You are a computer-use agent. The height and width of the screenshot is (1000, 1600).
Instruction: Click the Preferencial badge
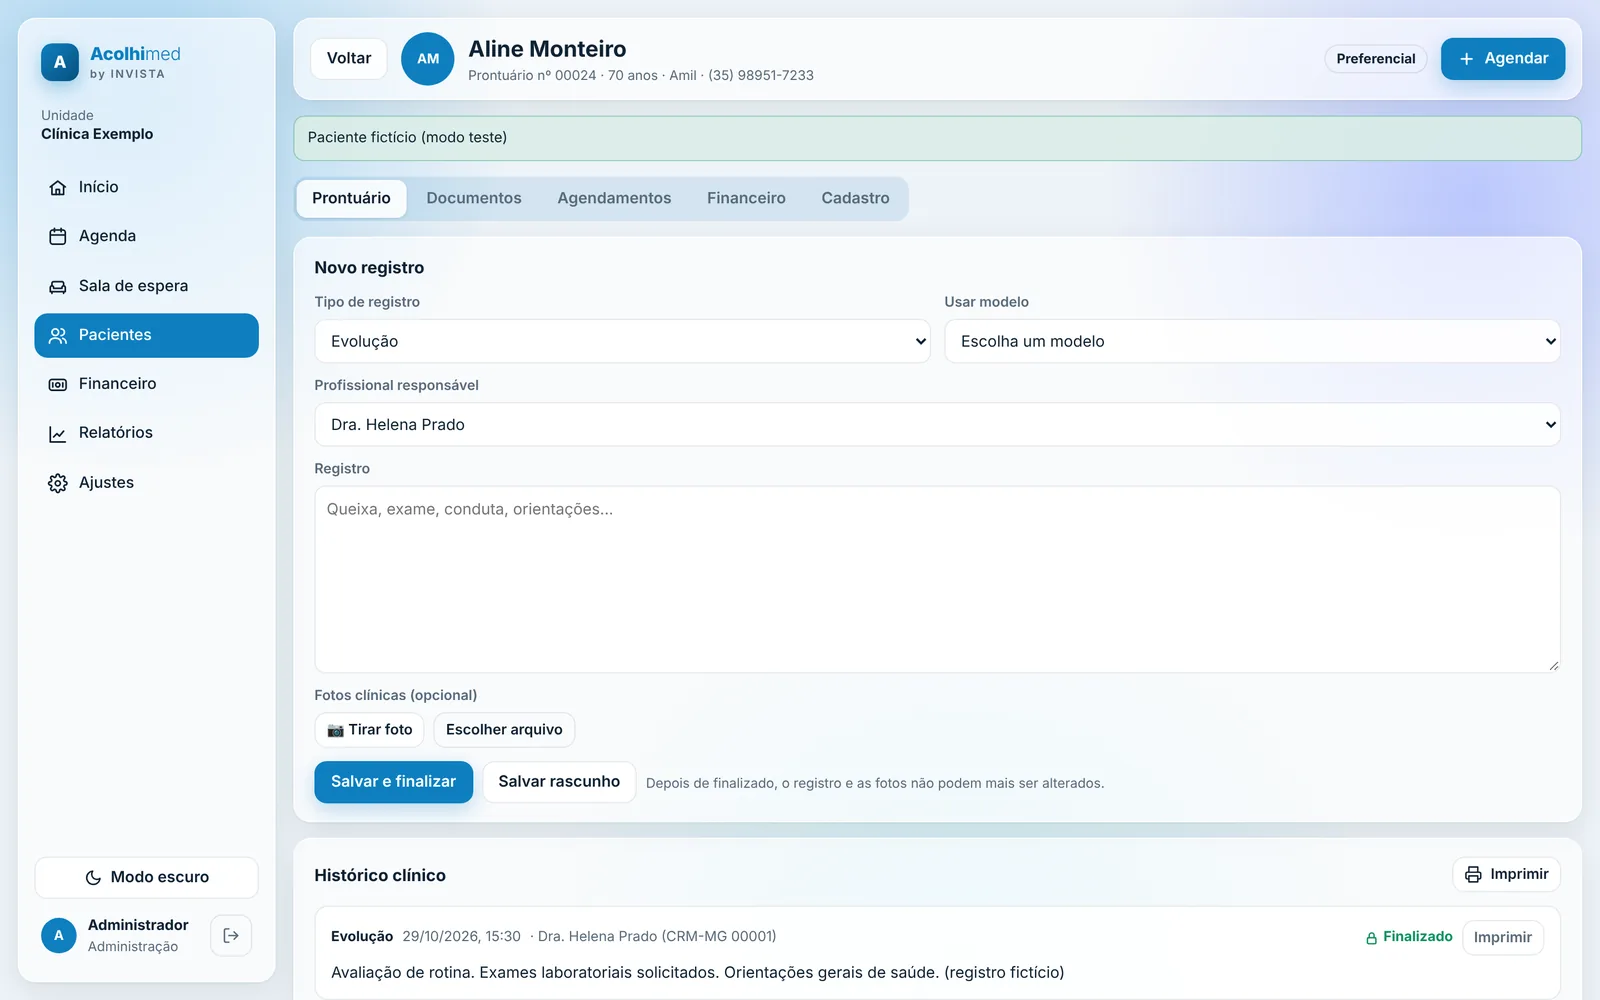coord(1376,59)
